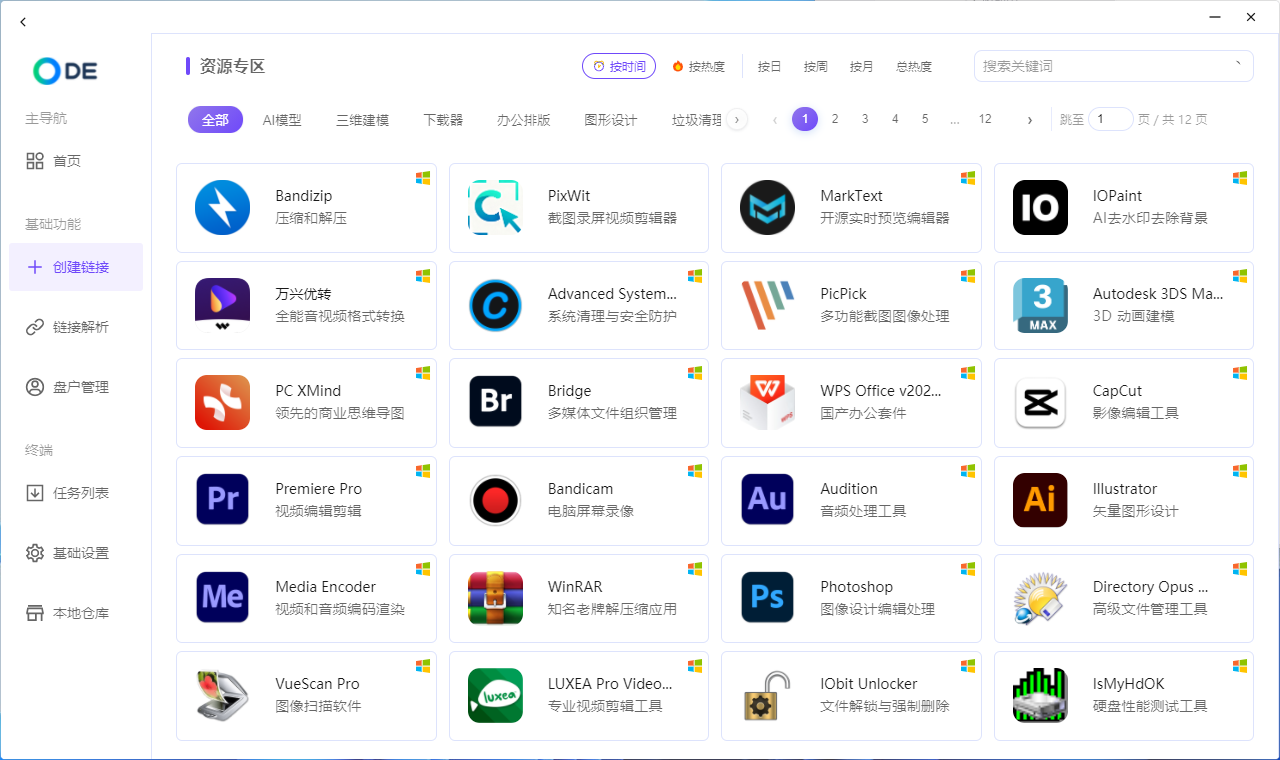Switch to the 垃圾清理 tab
1280x760 pixels.
pyautogui.click(x=697, y=120)
